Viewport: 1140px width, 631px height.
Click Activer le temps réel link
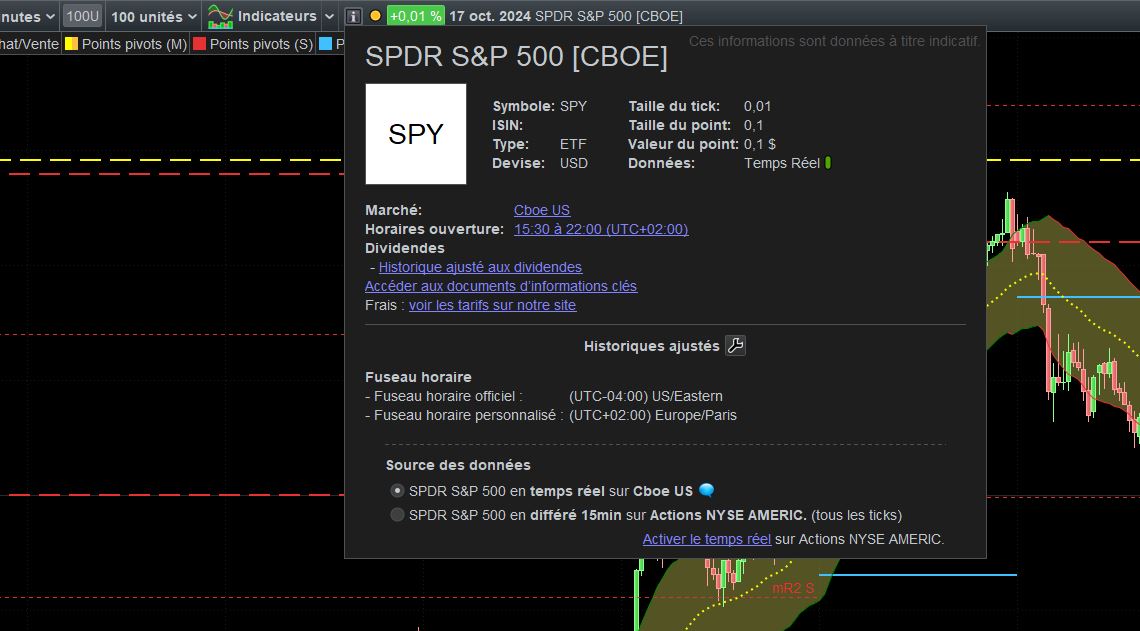pos(707,539)
